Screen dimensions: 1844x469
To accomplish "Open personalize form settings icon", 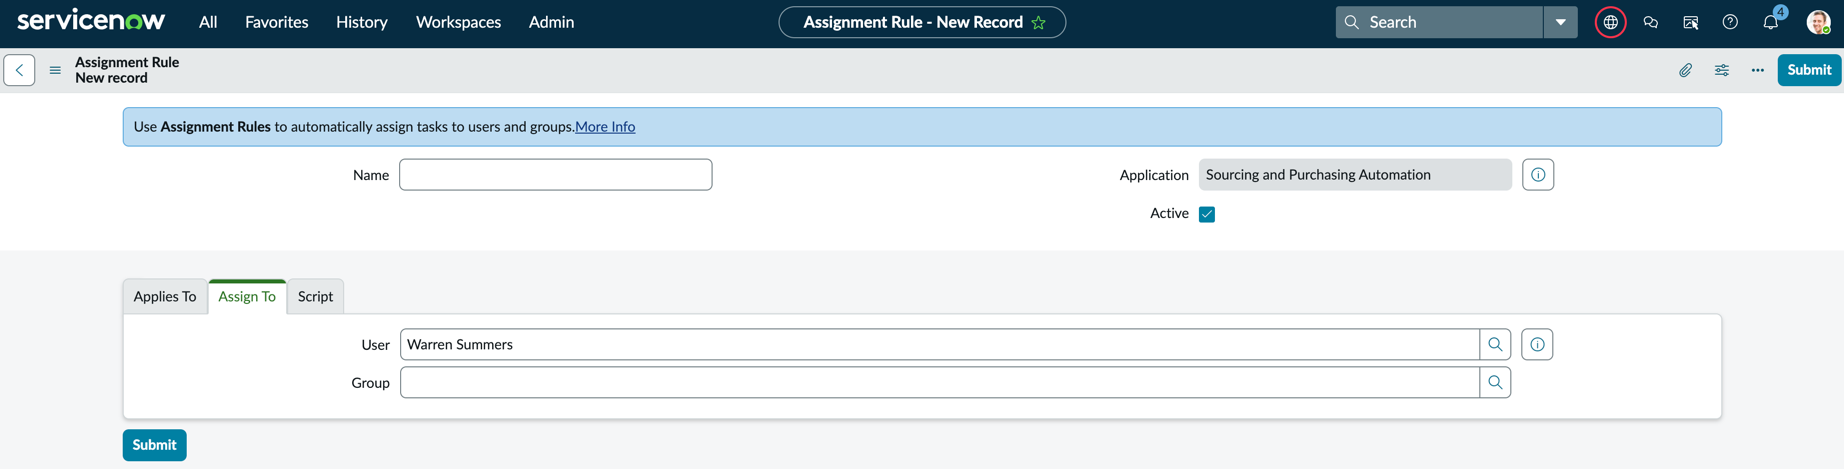I will pos(1722,70).
